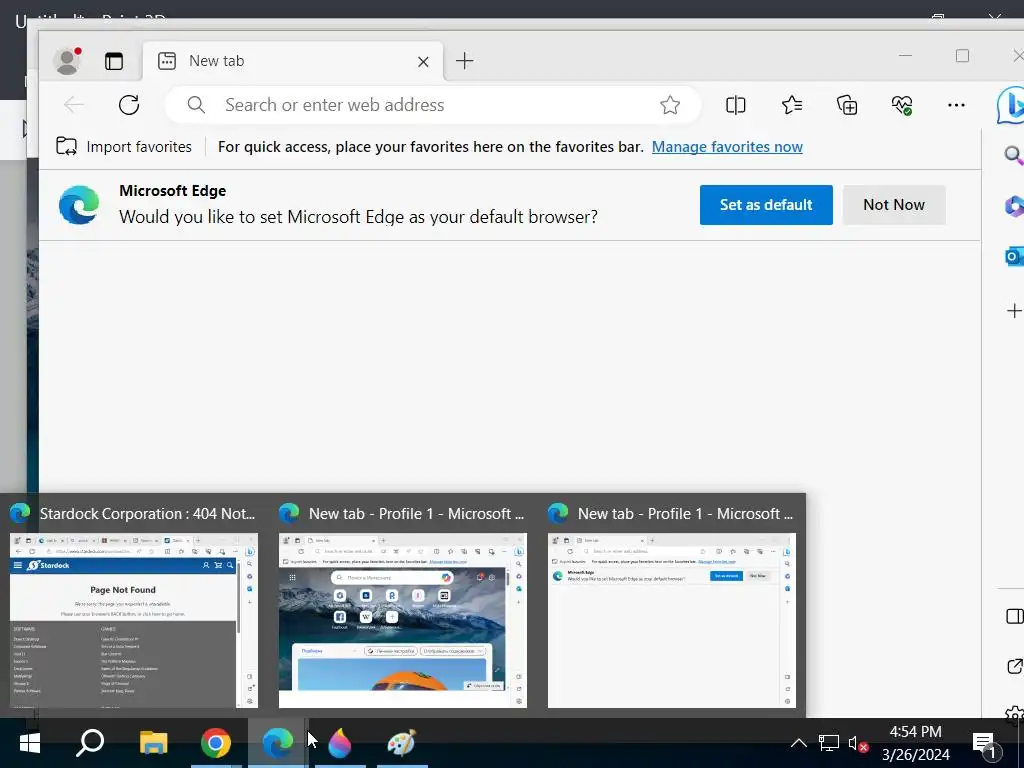1024x768 pixels.
Task: Open the paint palette app in taskbar
Action: pyautogui.click(x=402, y=743)
